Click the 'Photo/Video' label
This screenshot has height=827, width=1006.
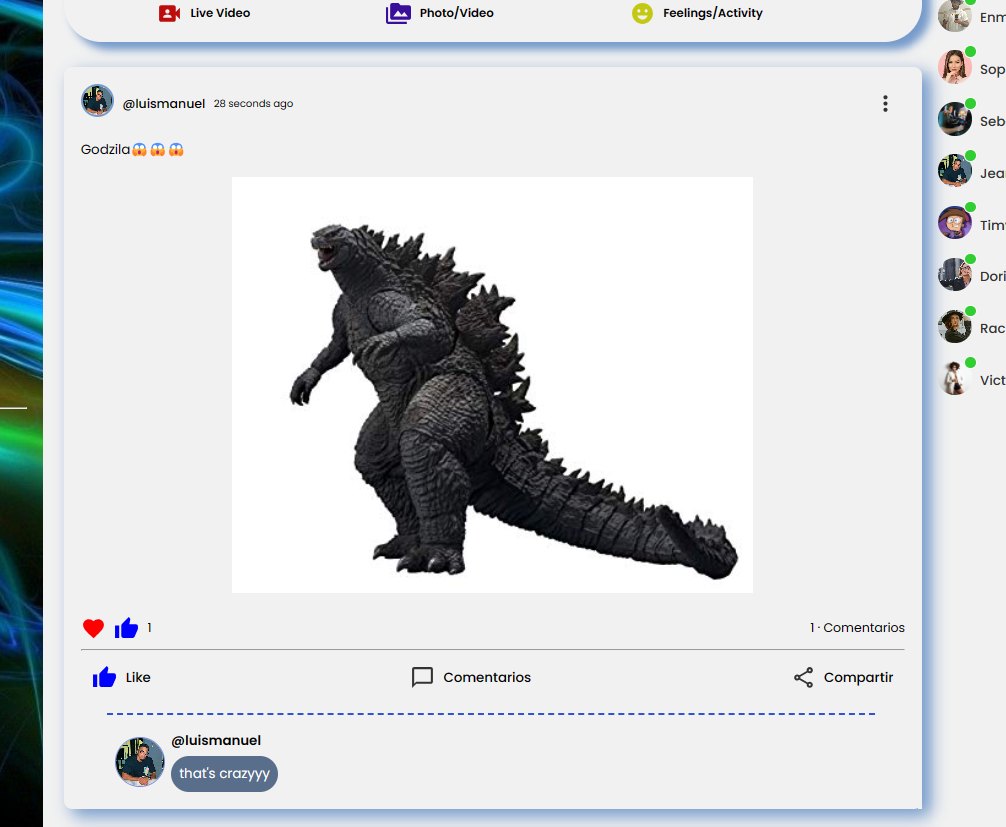(x=457, y=13)
